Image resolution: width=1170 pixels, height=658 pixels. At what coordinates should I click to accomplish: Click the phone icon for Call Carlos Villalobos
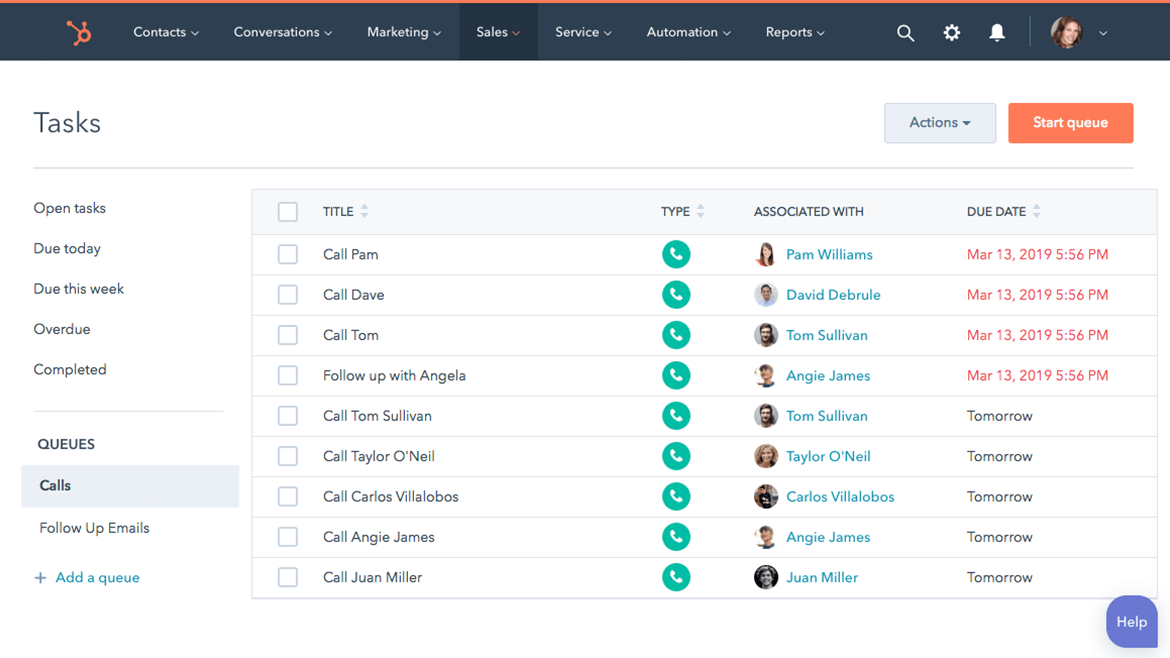tap(676, 496)
